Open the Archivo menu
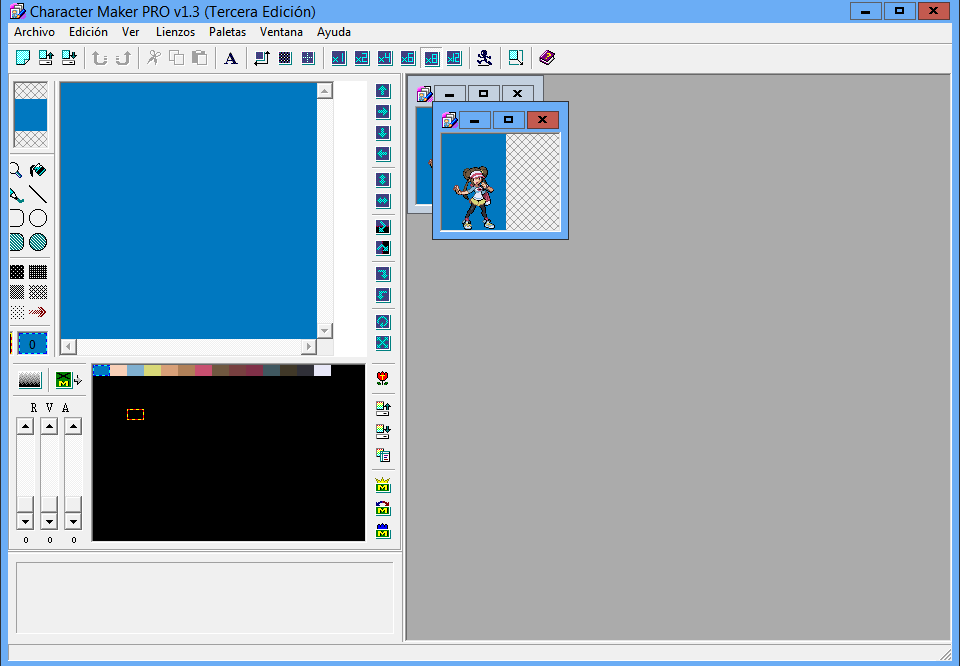Image resolution: width=960 pixels, height=666 pixels. (x=34, y=32)
